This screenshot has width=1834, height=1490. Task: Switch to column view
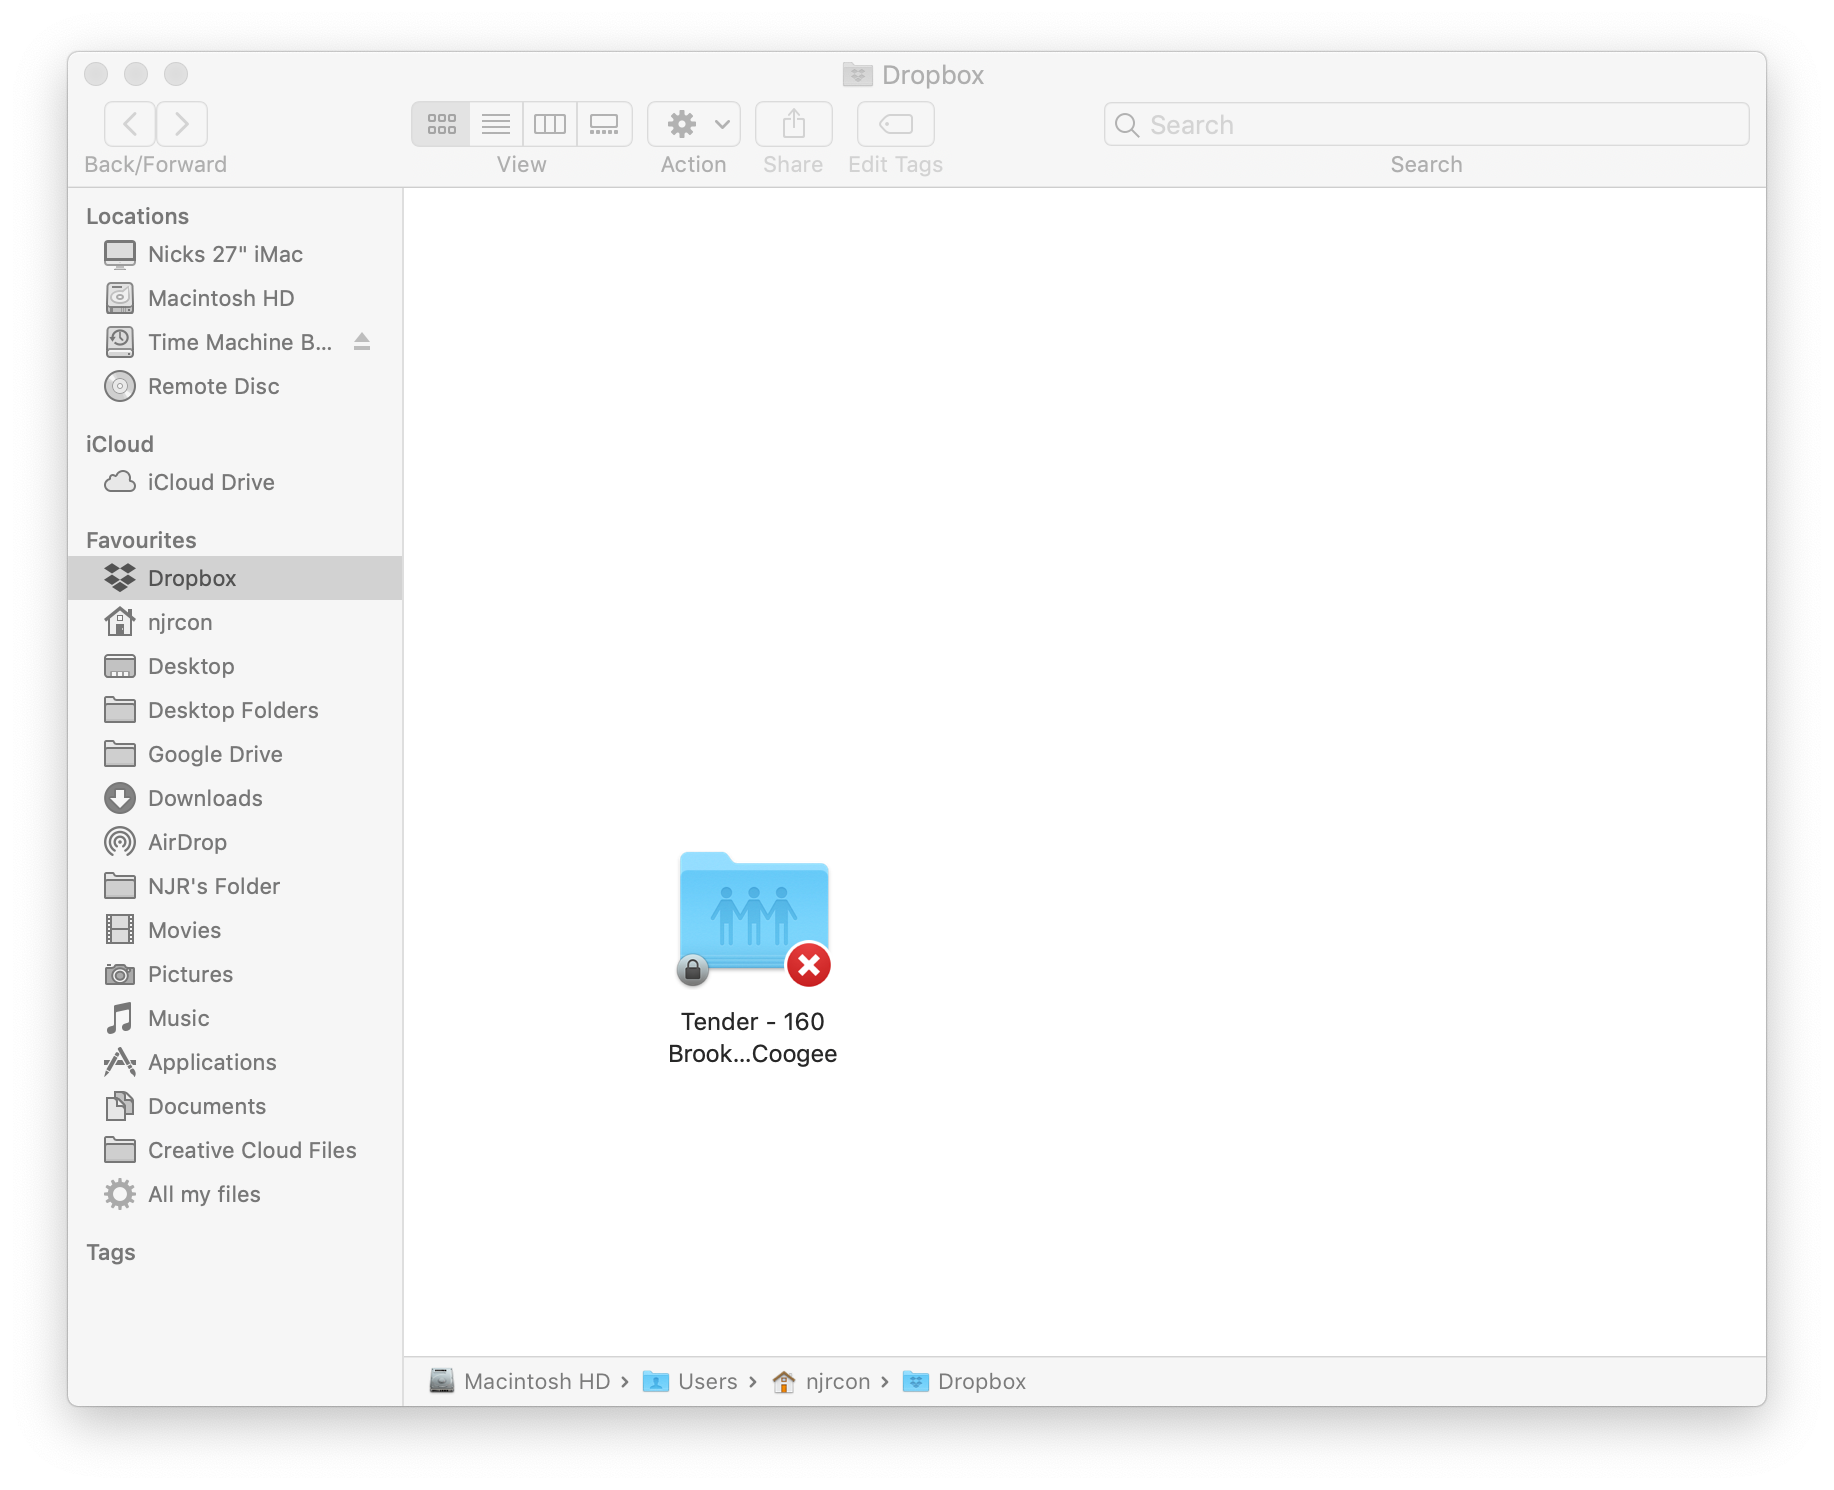549,124
